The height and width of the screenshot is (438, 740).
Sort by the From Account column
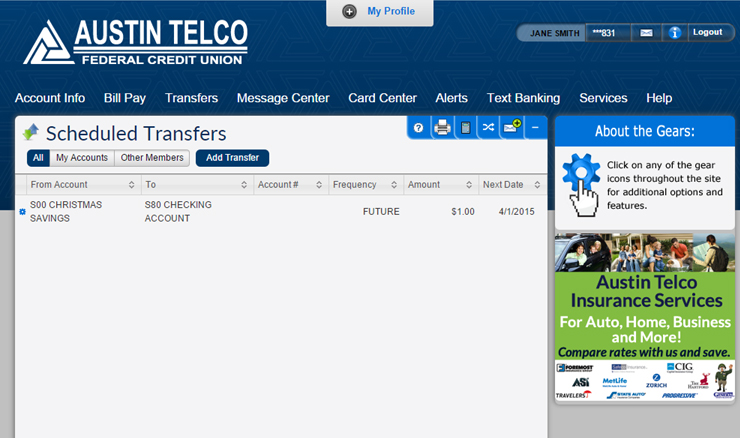tap(83, 185)
